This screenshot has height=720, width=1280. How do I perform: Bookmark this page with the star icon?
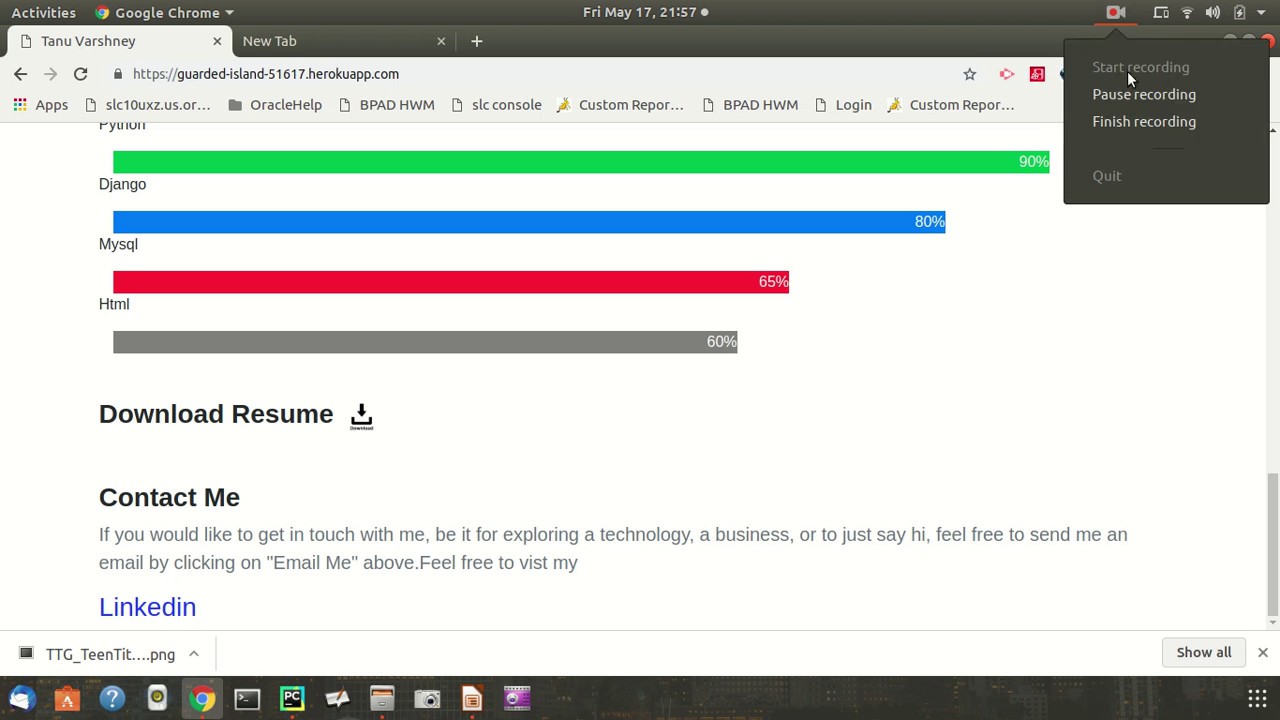click(969, 74)
